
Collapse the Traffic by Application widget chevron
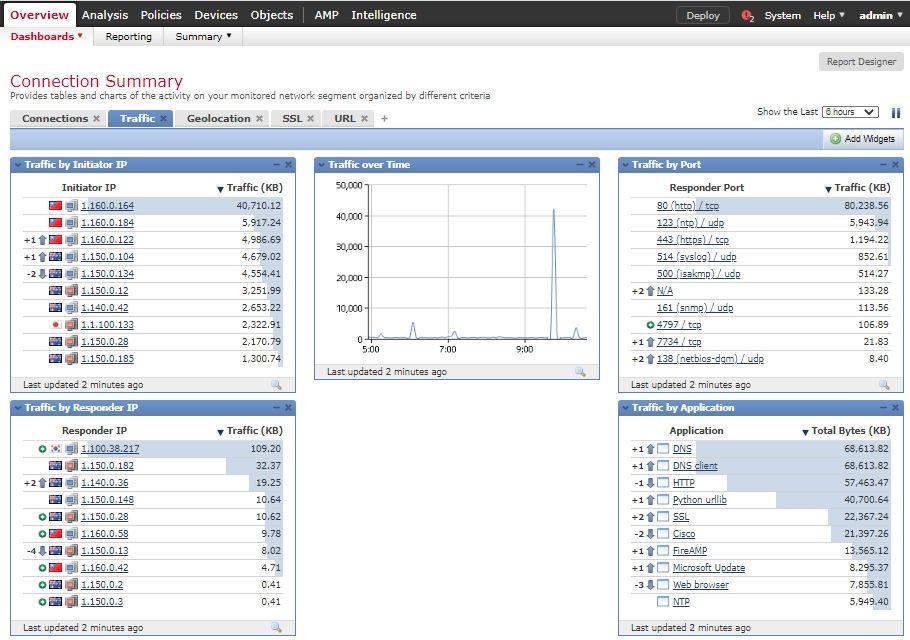626,408
